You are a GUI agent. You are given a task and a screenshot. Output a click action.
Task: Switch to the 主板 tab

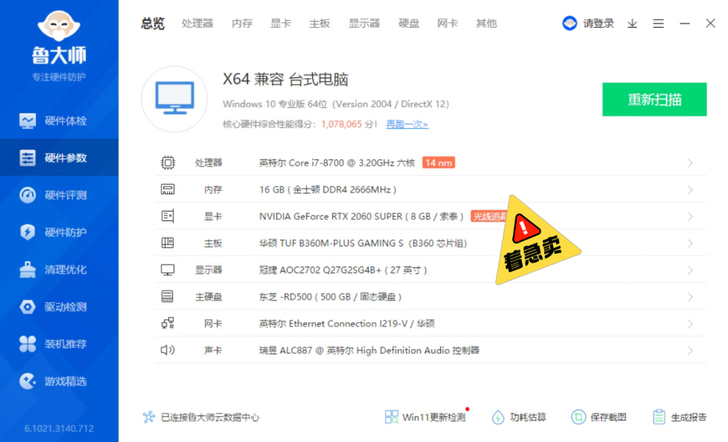tap(319, 23)
